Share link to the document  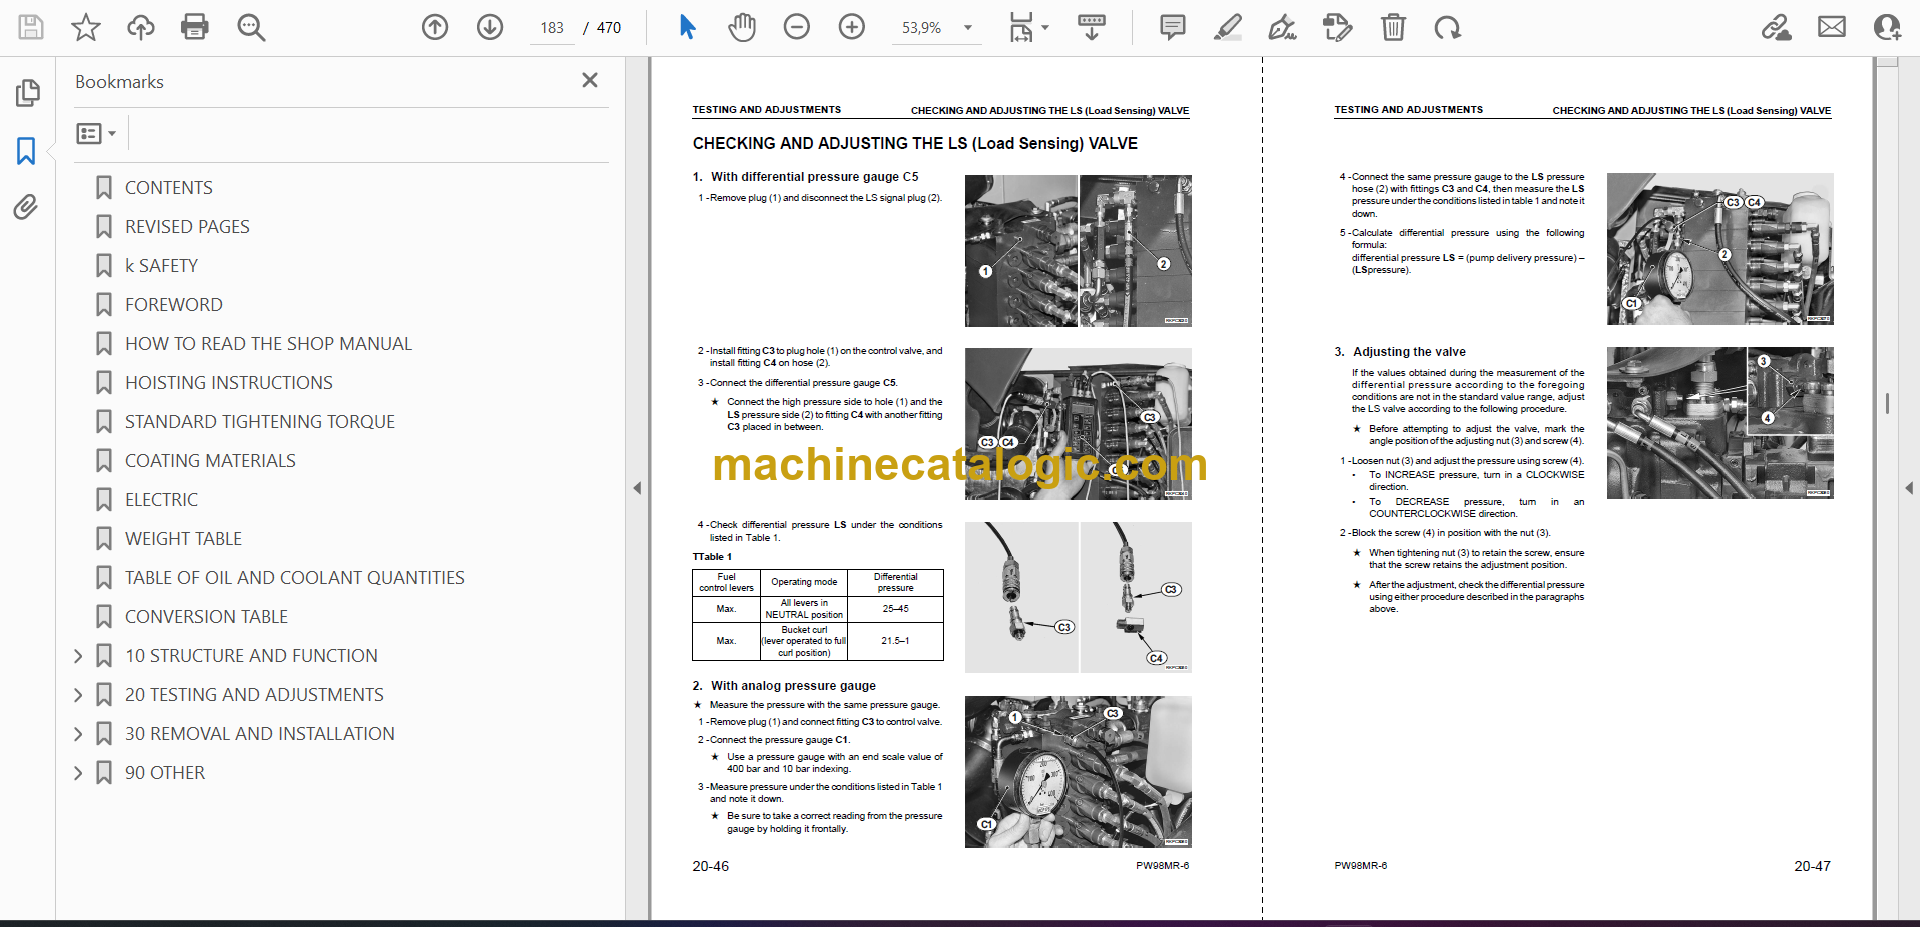[x=1777, y=27]
